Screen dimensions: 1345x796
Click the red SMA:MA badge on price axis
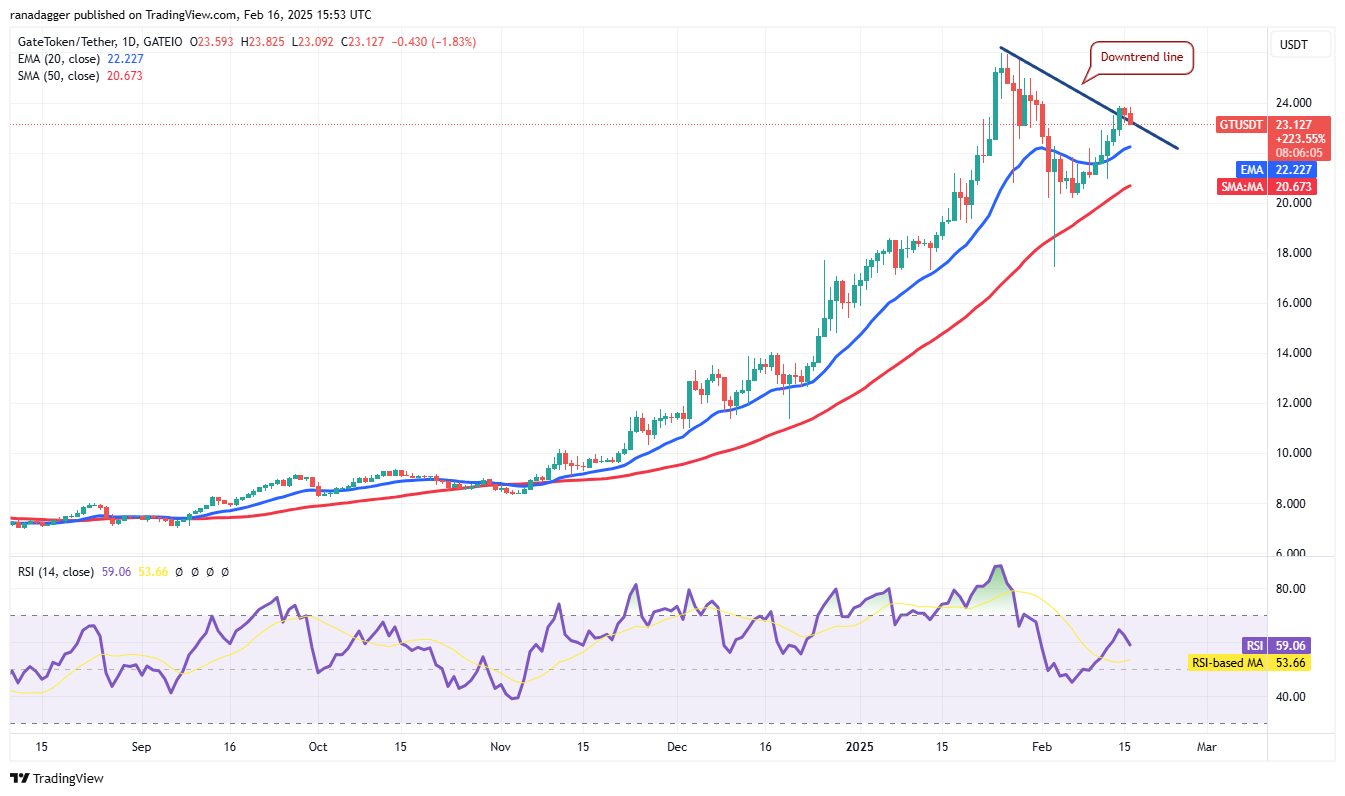click(1242, 186)
